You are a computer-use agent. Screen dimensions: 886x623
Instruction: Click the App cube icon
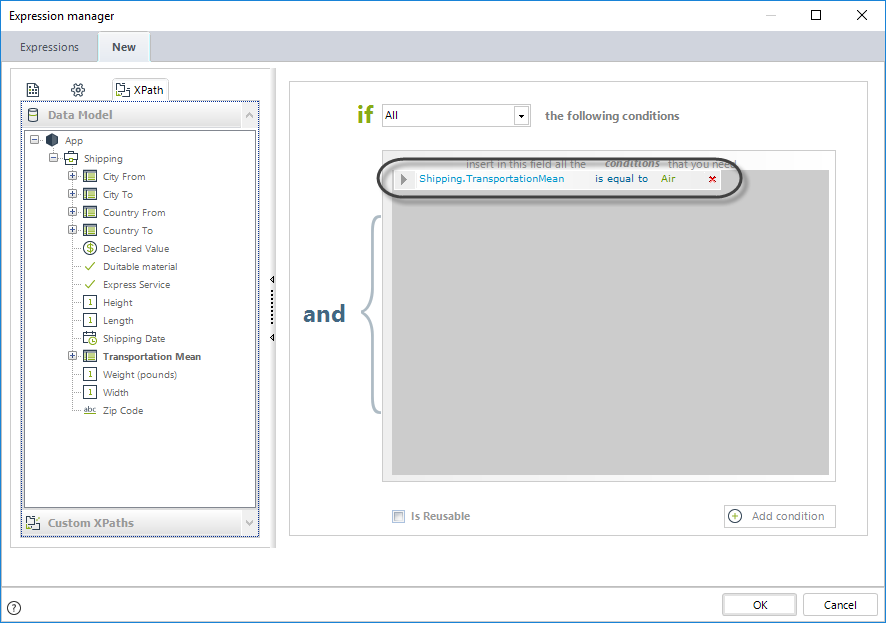click(52, 140)
